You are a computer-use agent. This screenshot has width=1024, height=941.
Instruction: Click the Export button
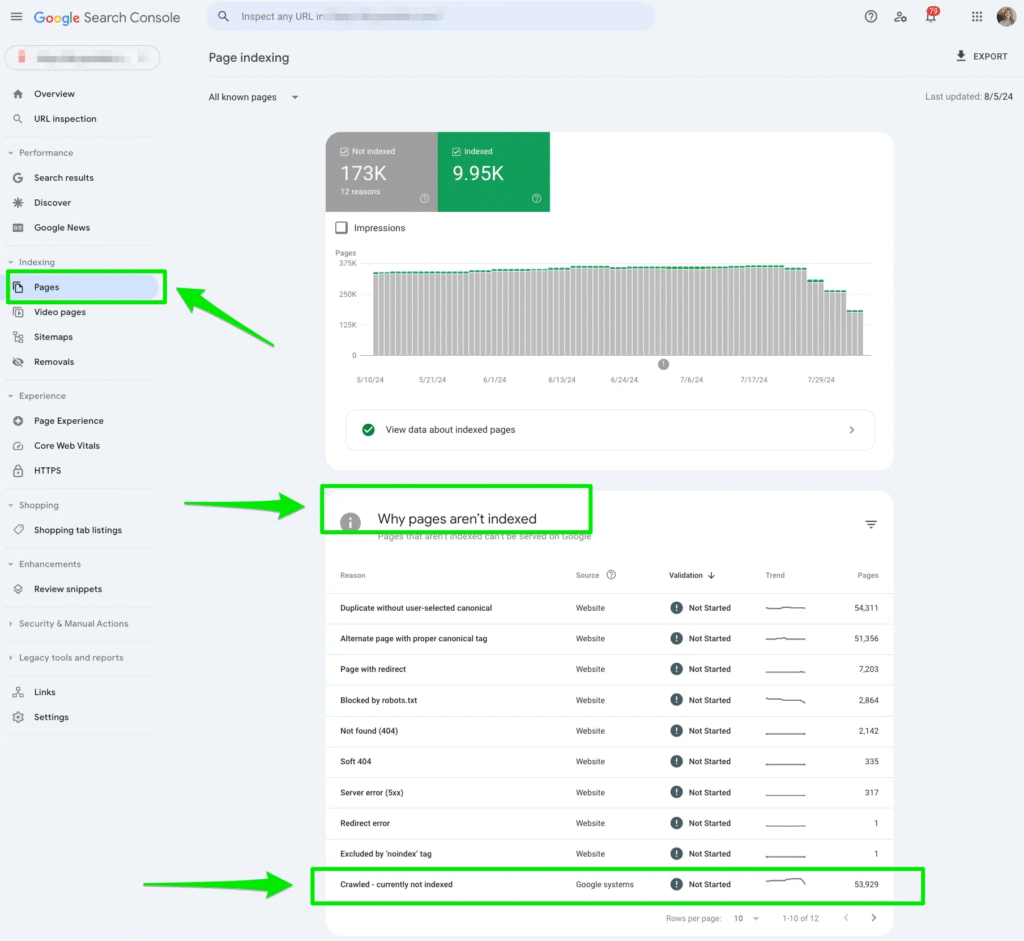pyautogui.click(x=981, y=57)
